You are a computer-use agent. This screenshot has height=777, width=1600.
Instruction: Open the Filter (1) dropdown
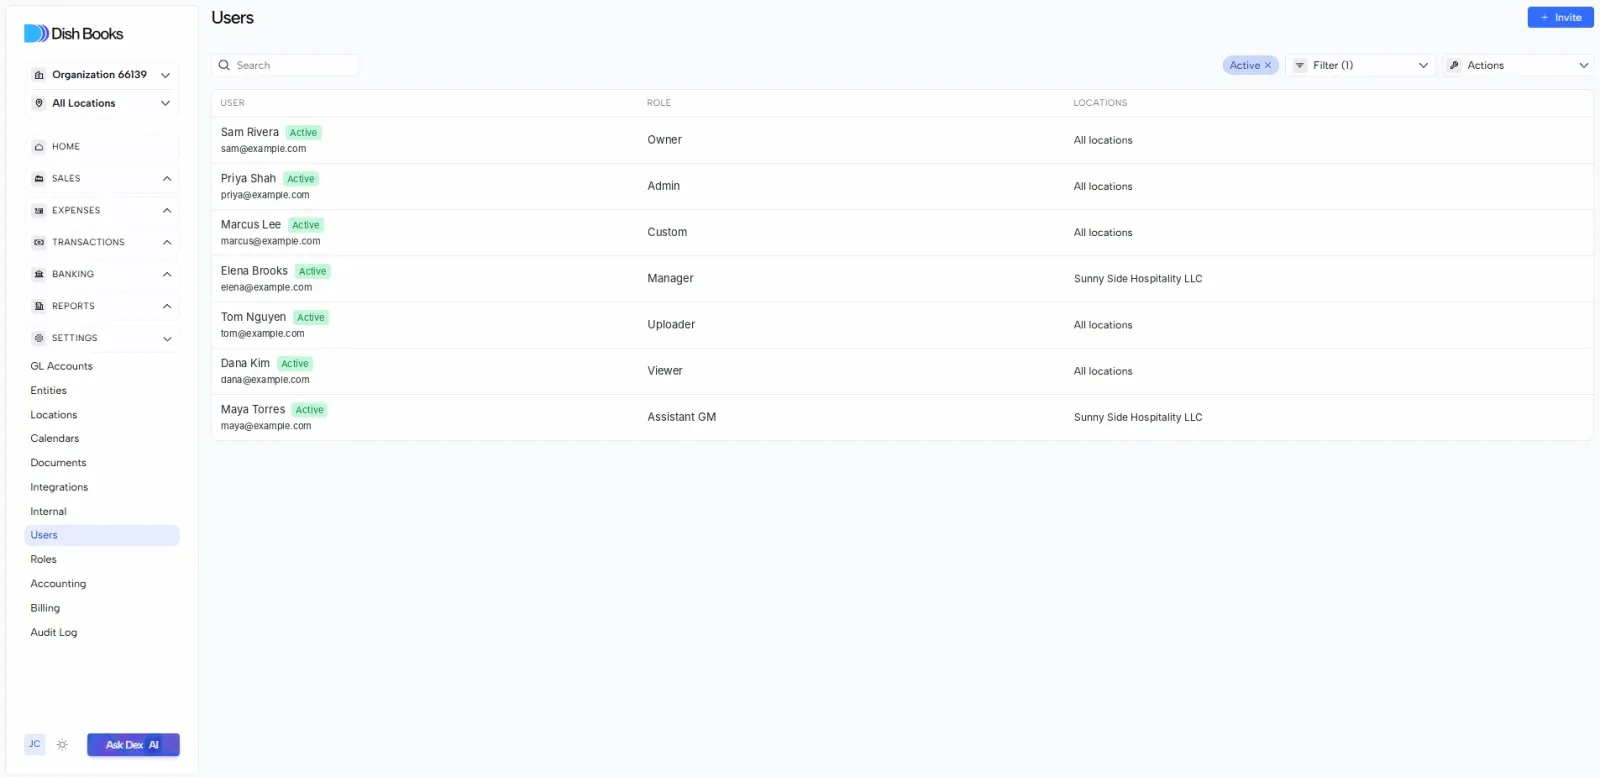click(x=1361, y=65)
